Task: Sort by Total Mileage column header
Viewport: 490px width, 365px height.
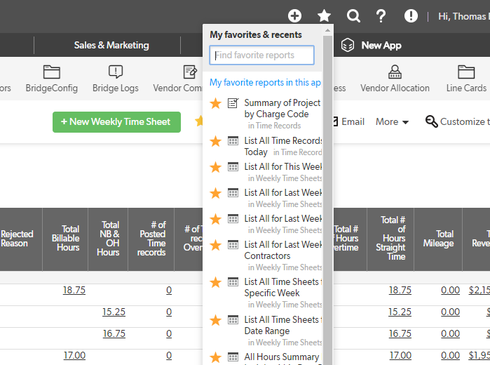Action: (439, 238)
